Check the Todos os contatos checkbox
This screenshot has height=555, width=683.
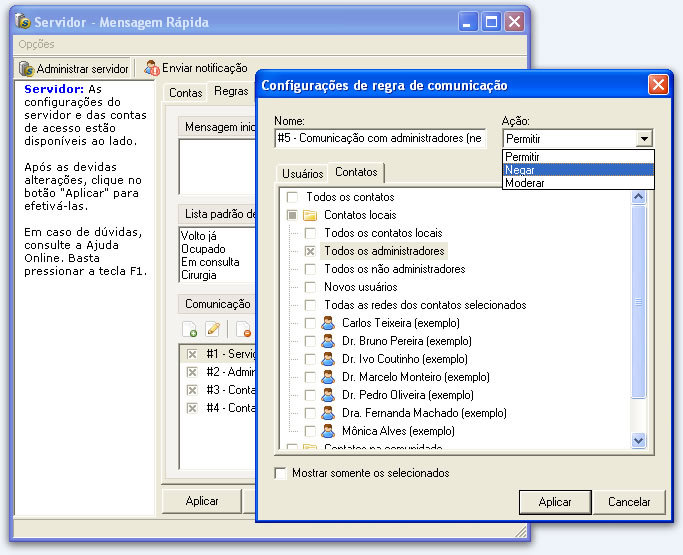pyautogui.click(x=292, y=197)
